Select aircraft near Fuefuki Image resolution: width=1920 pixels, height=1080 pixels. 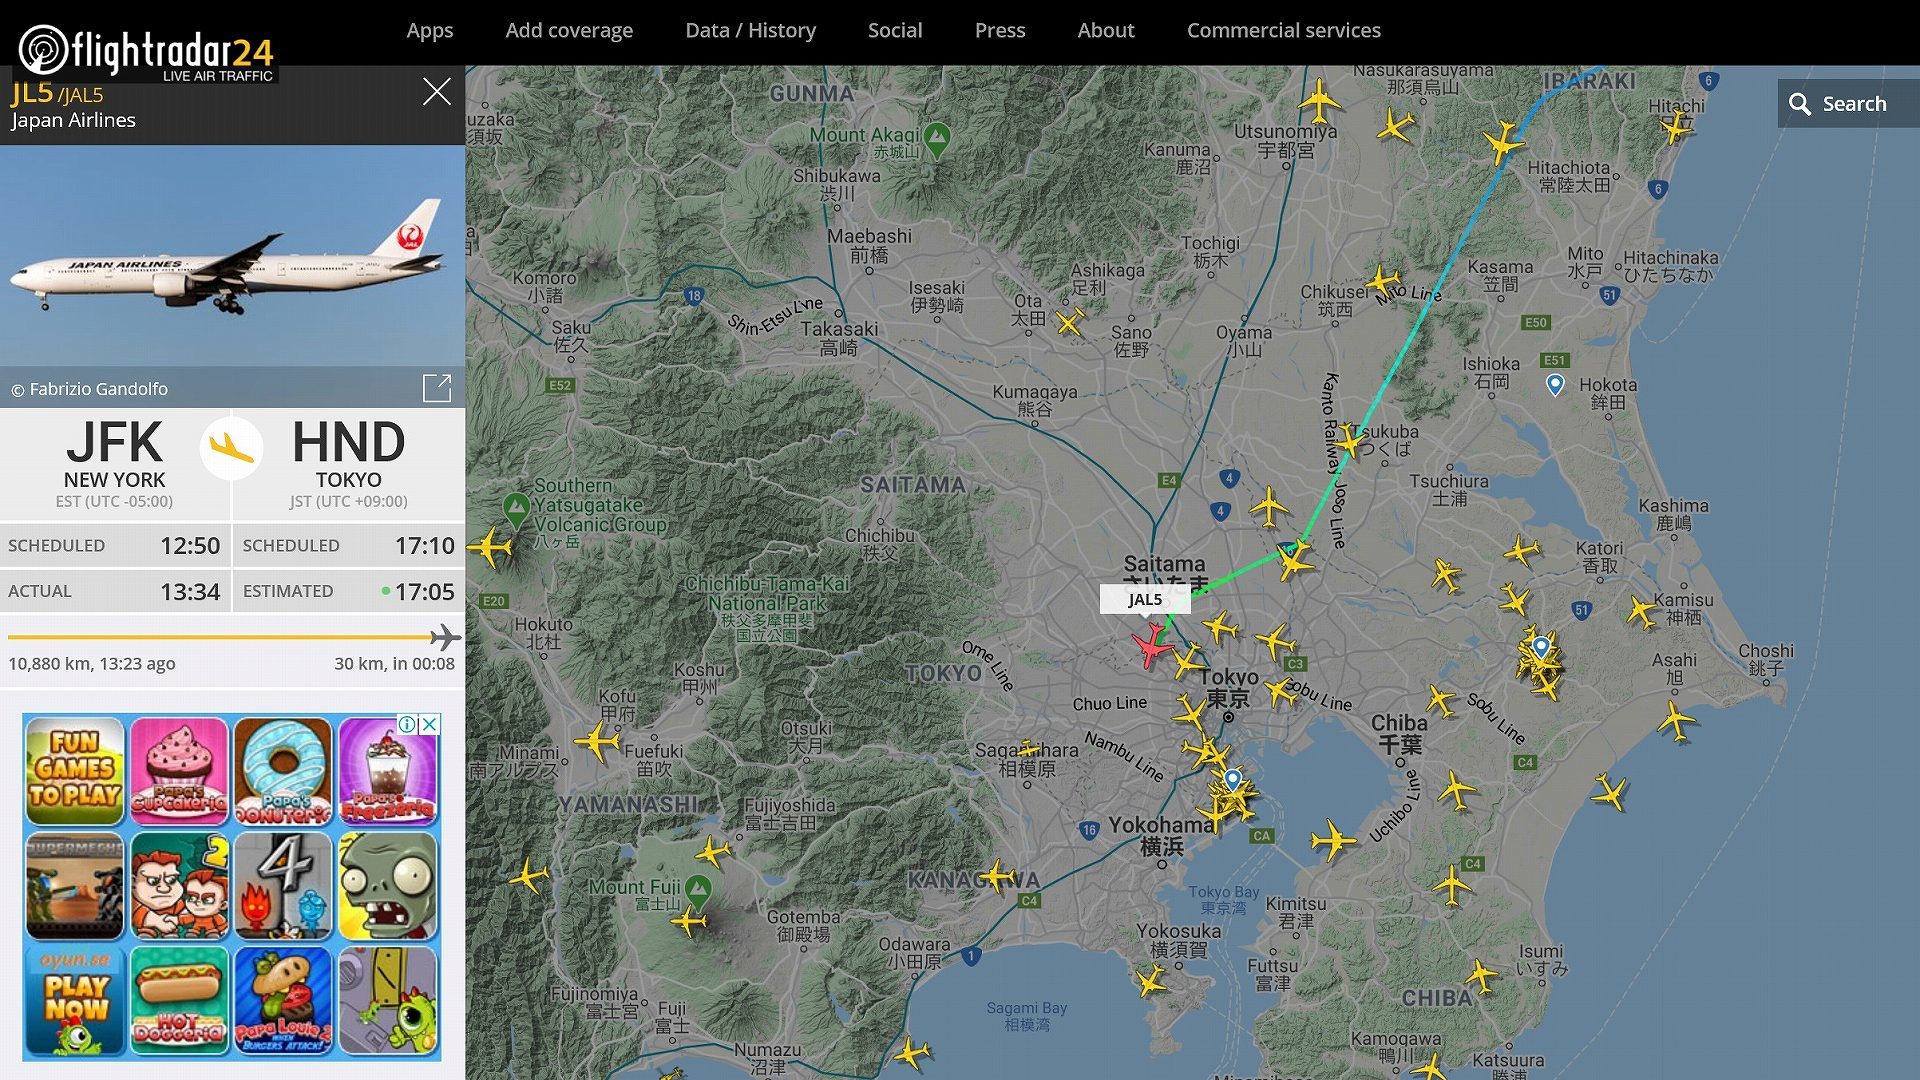click(598, 742)
